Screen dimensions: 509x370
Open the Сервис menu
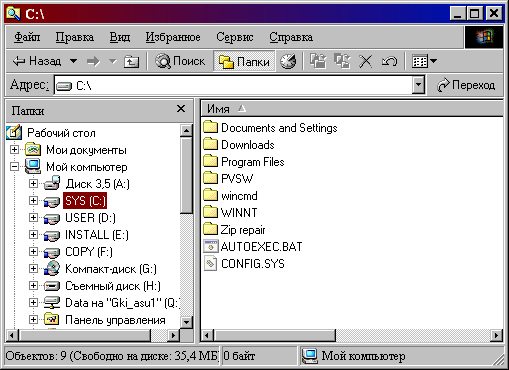pyautogui.click(x=235, y=37)
